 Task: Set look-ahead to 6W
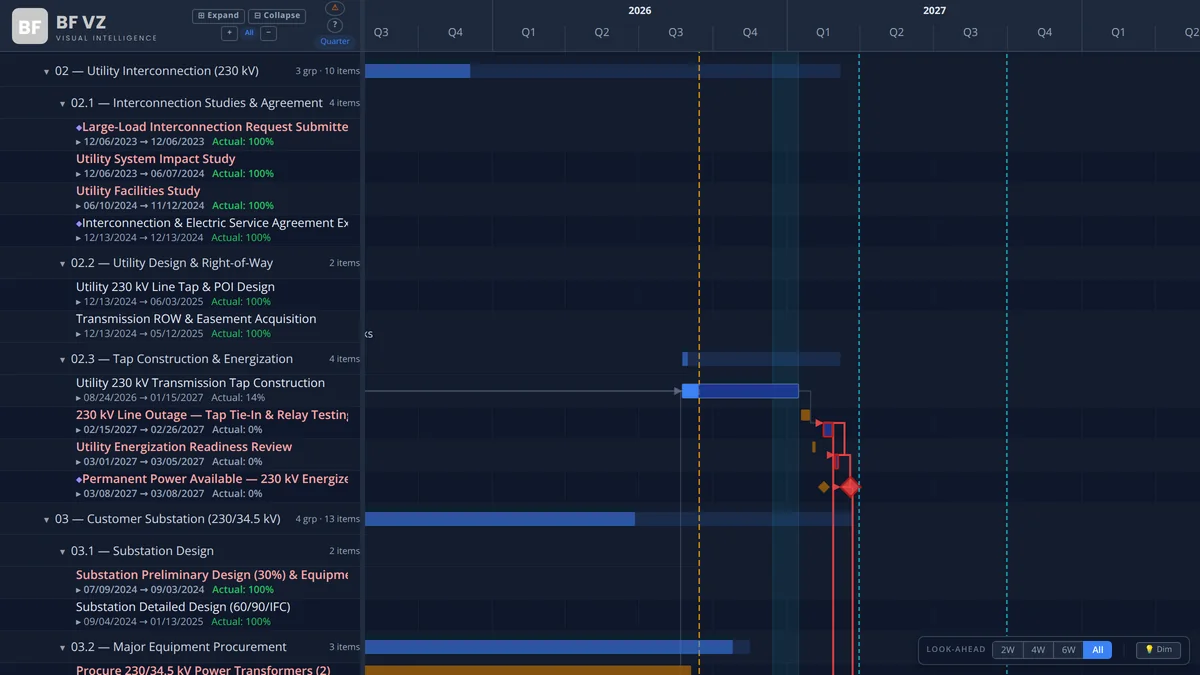1068,650
